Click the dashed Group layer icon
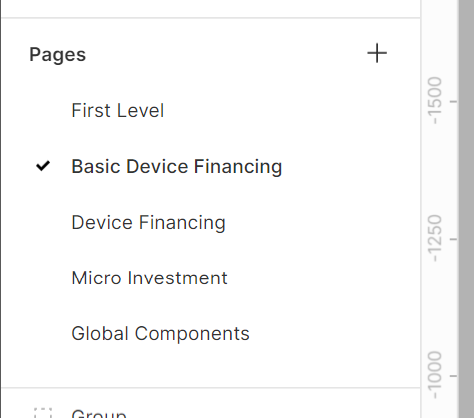Viewport: 474px width, 418px height. click(x=43, y=413)
